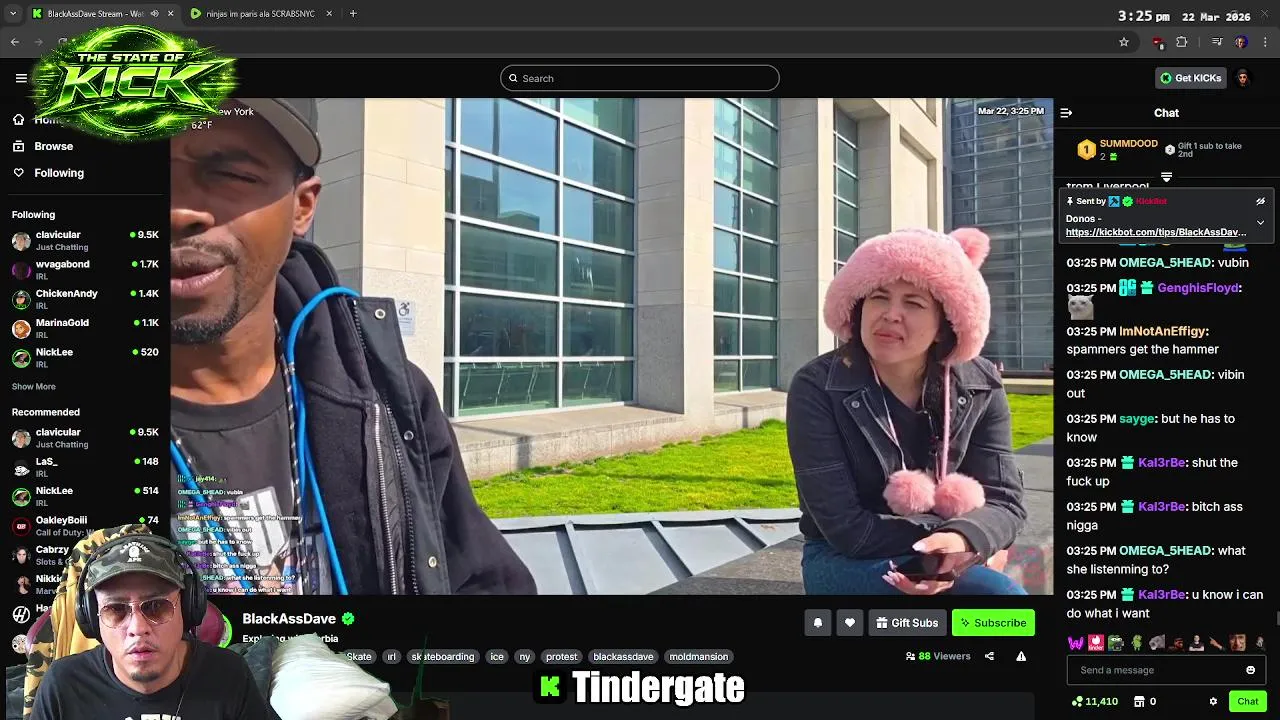Insert the purple W emote
The image size is (1280, 720).
[x=1075, y=643]
